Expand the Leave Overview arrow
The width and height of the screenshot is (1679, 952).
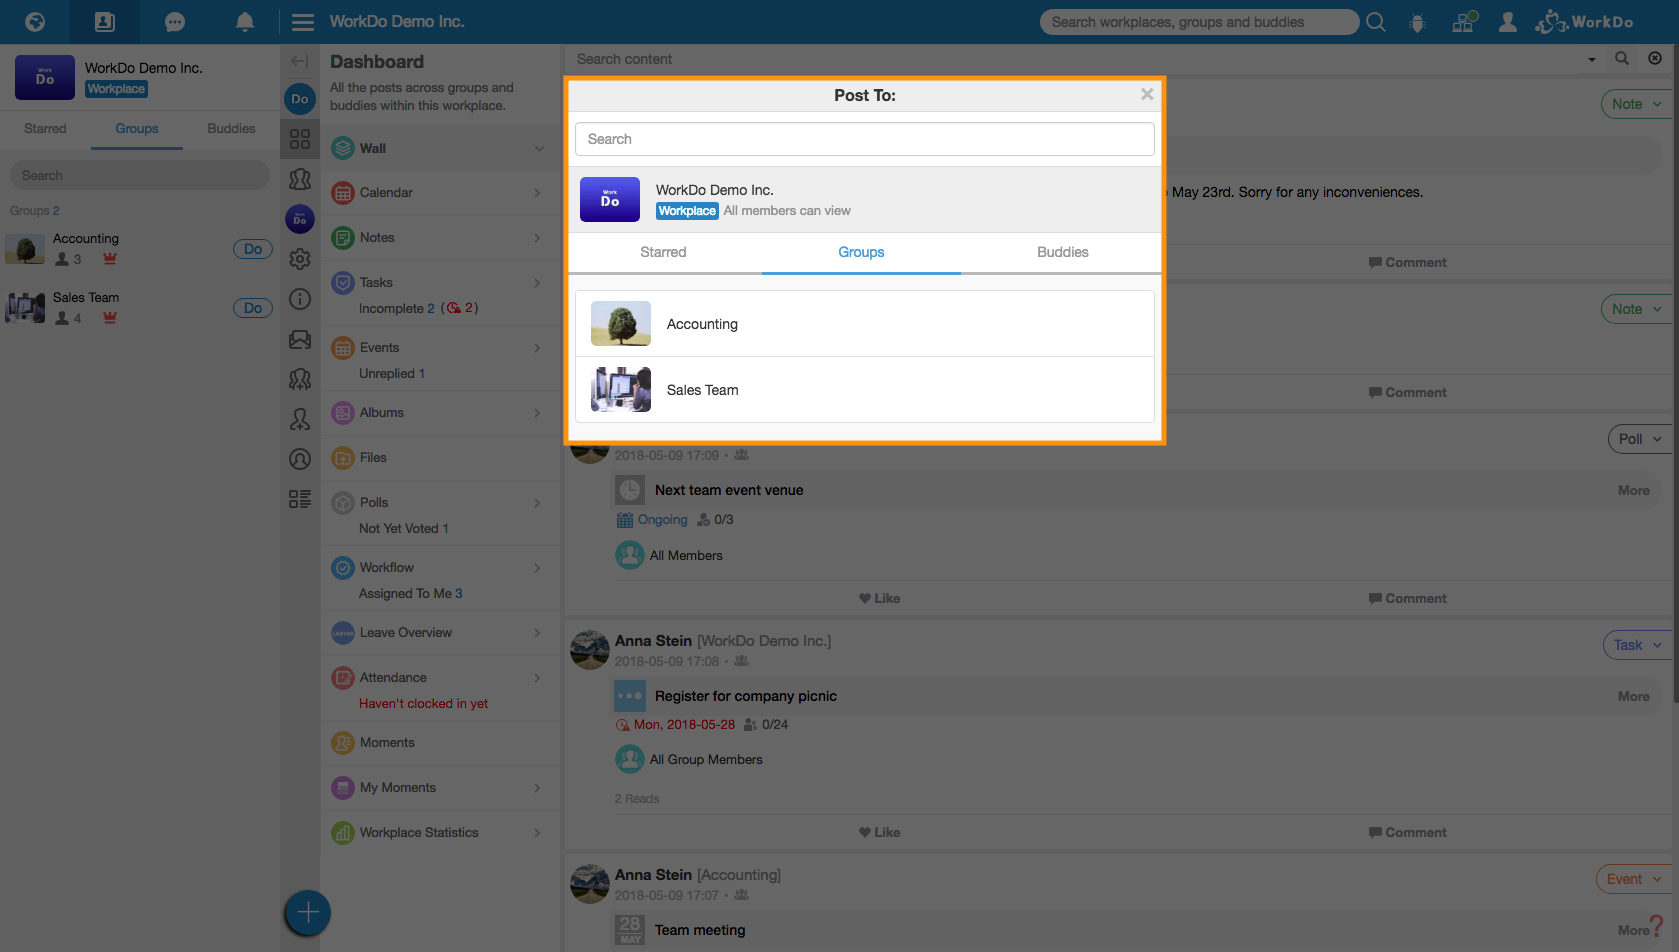click(x=537, y=633)
